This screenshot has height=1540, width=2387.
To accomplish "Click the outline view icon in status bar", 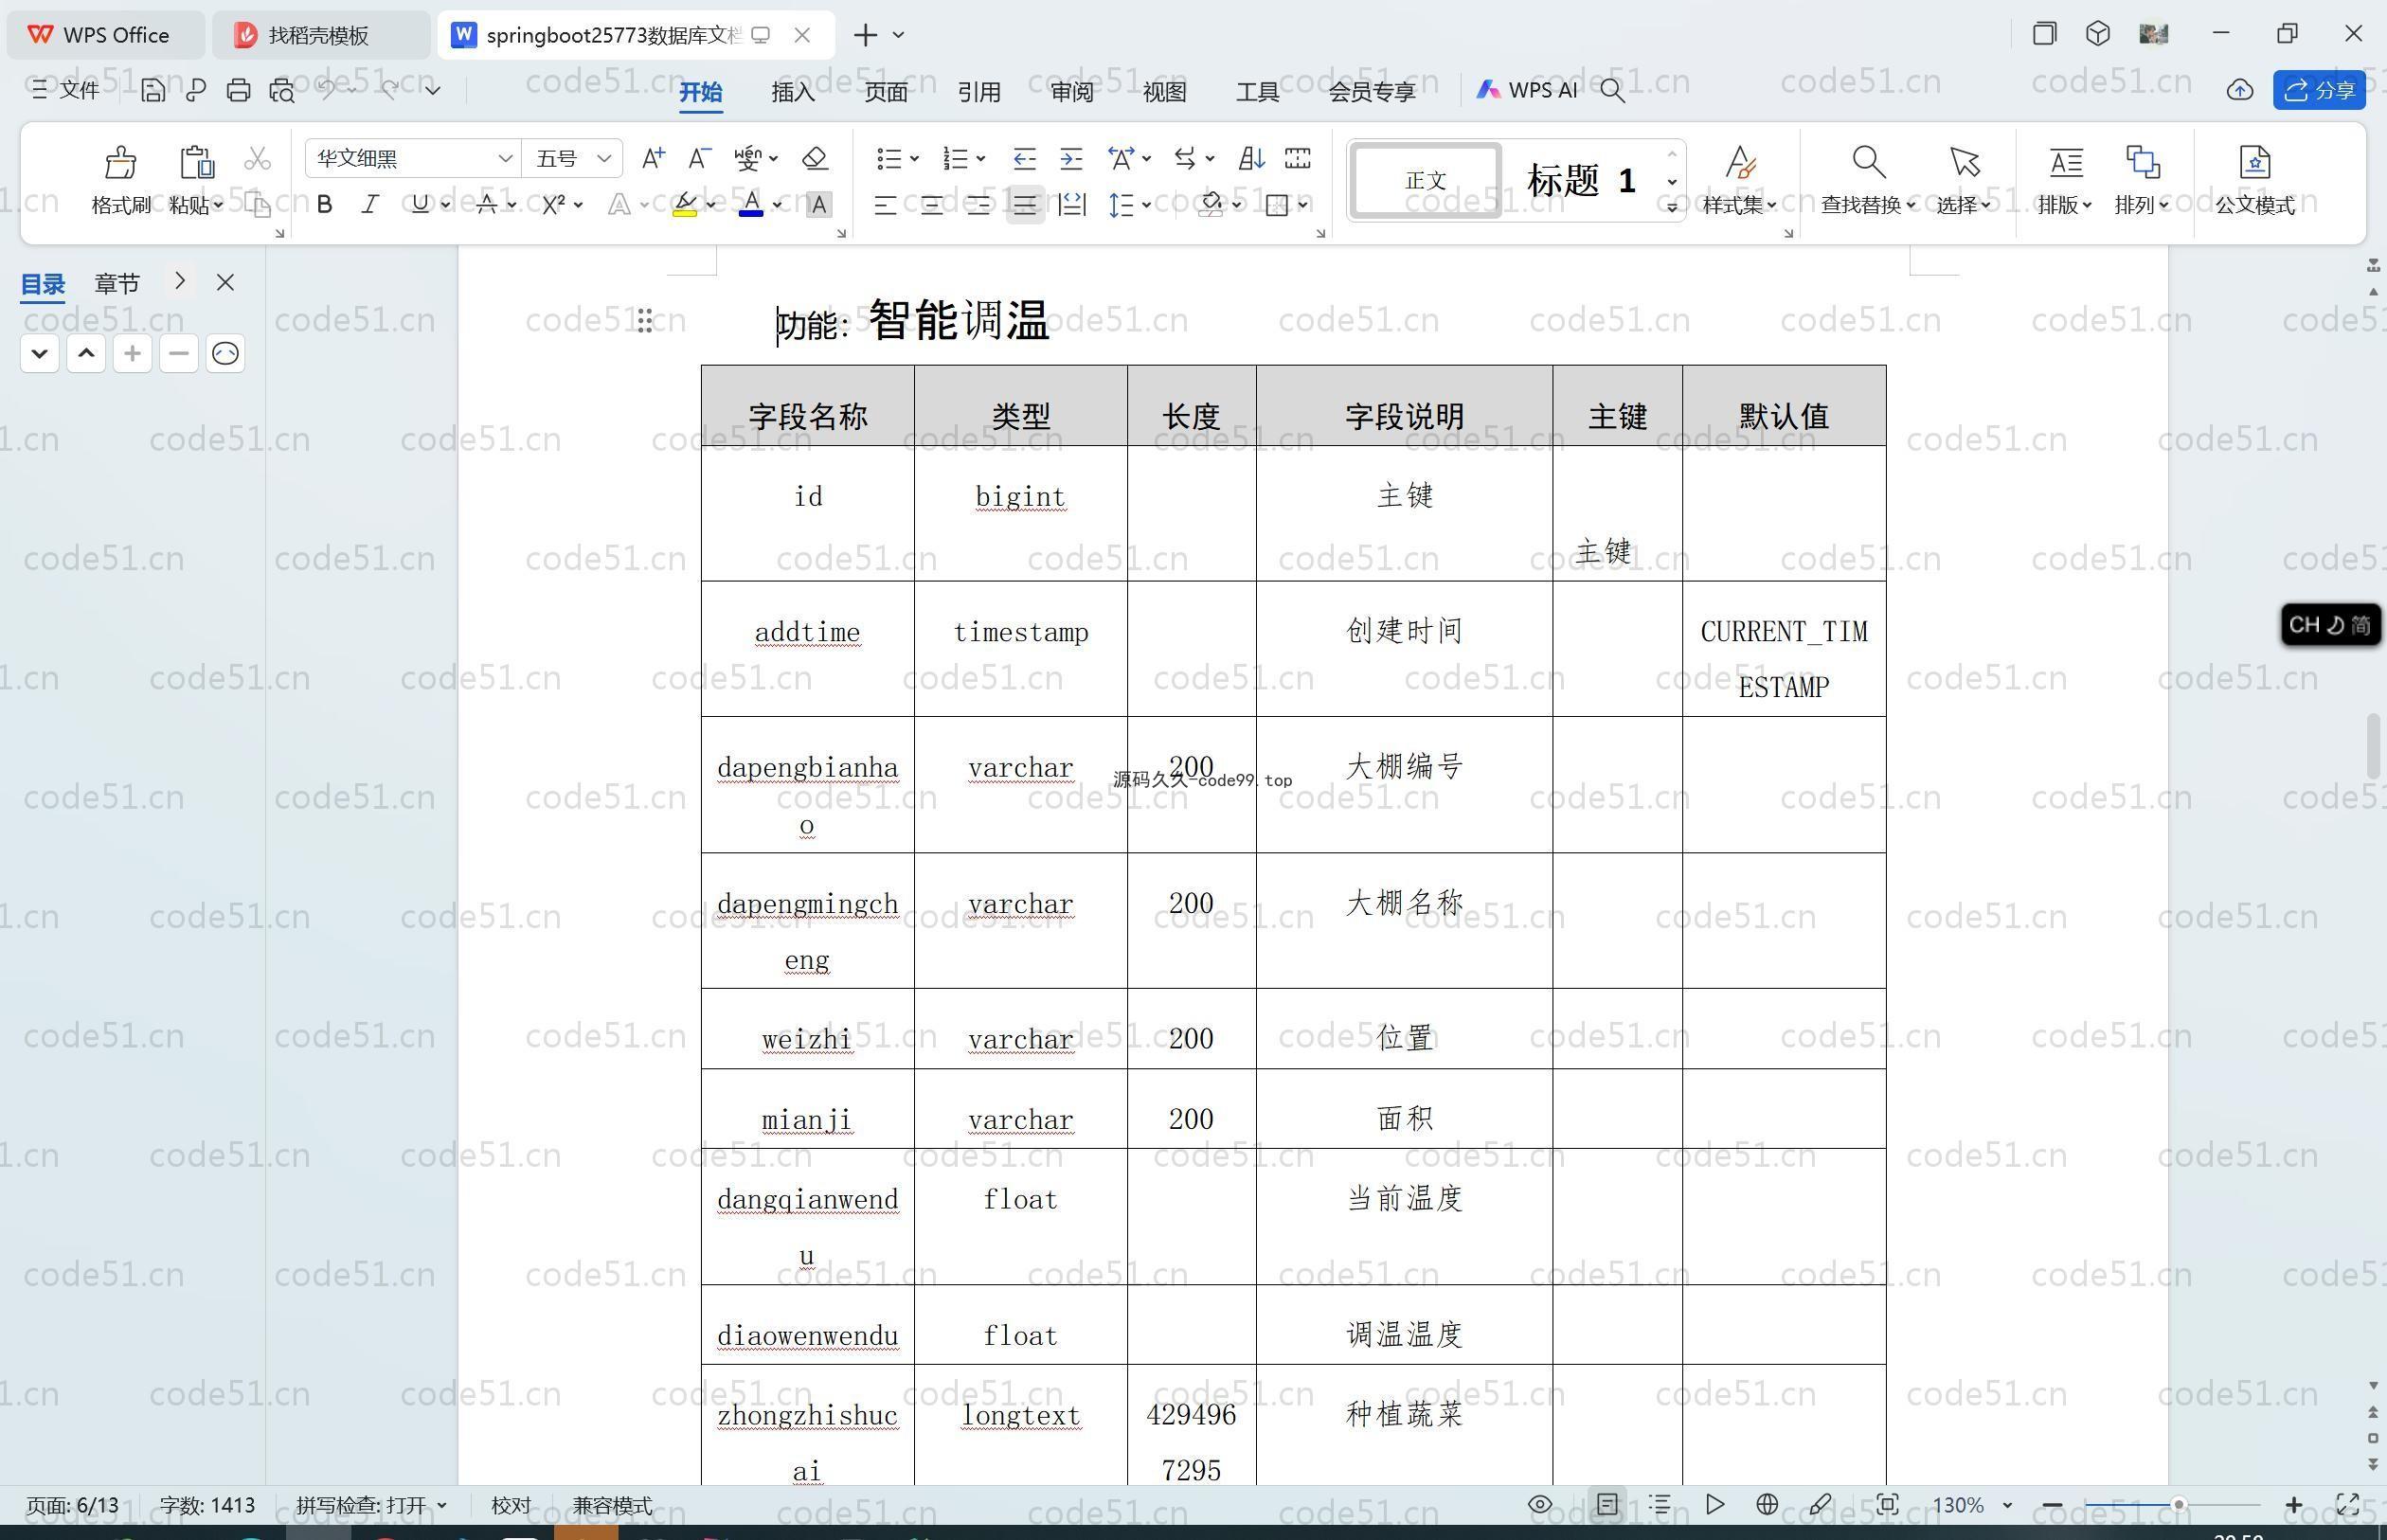I will (1660, 1504).
